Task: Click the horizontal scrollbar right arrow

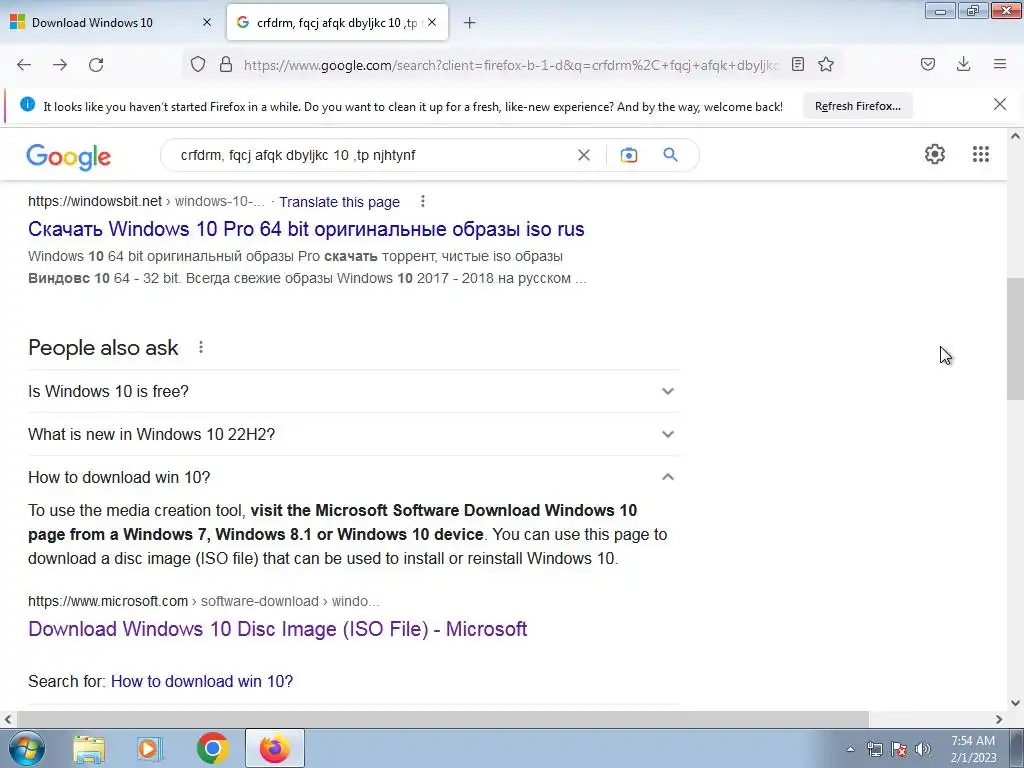Action: (x=999, y=719)
